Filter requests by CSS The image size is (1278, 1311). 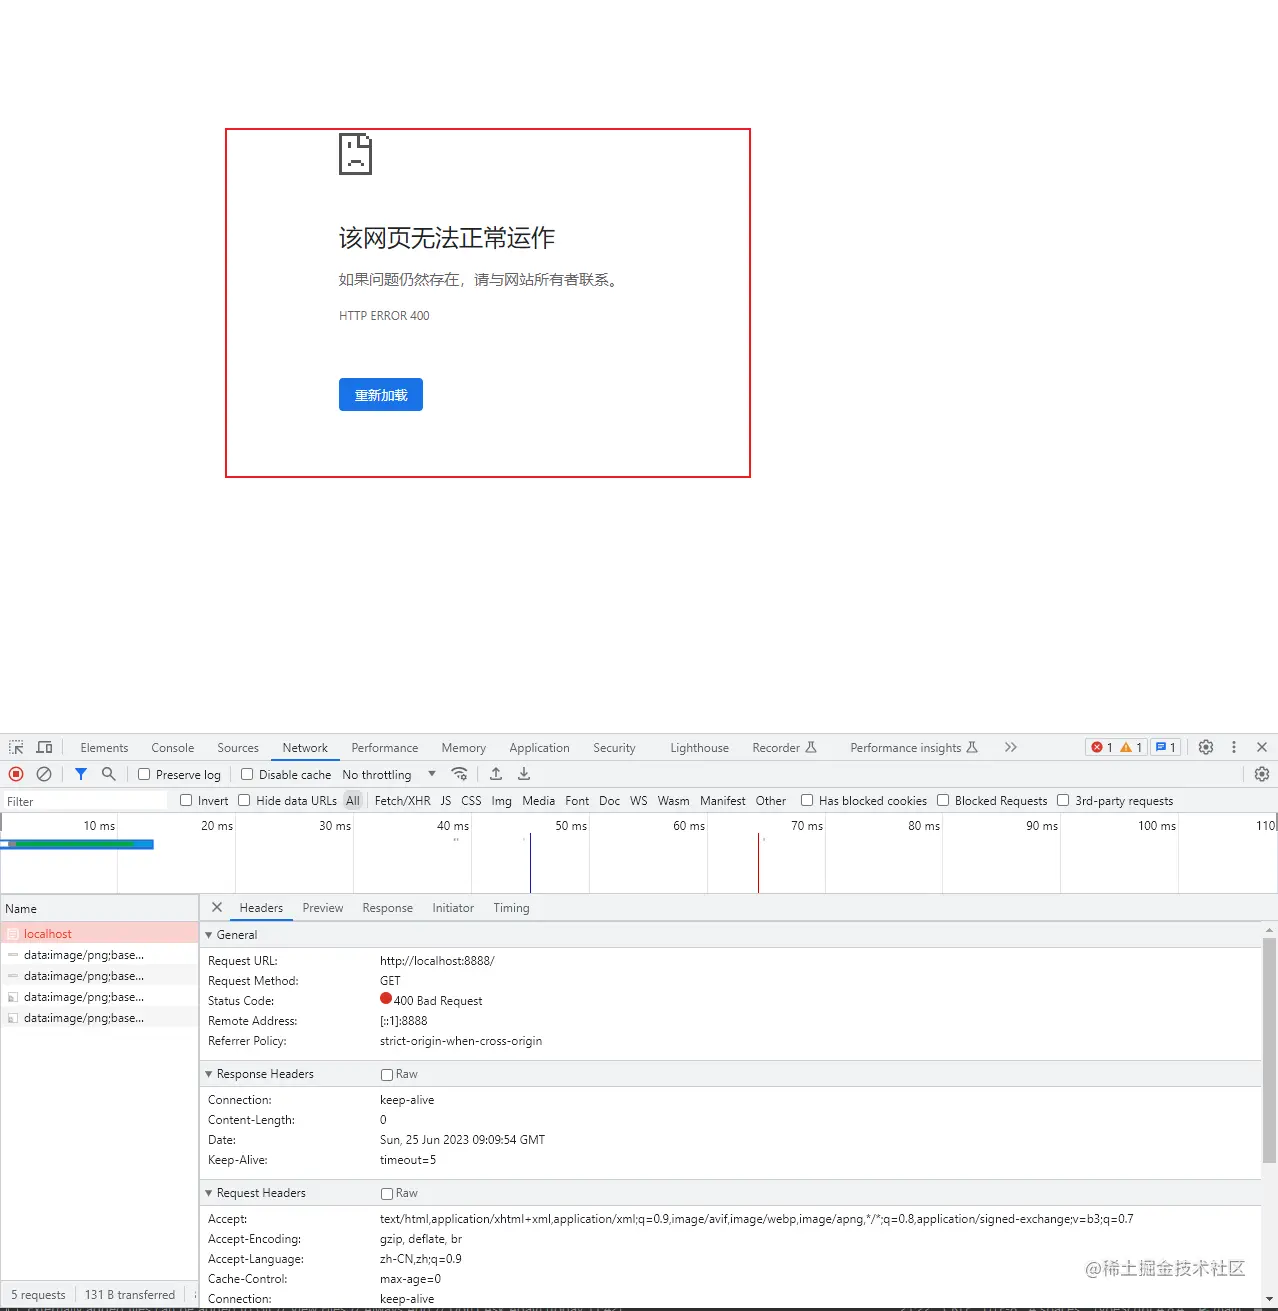pyautogui.click(x=471, y=801)
